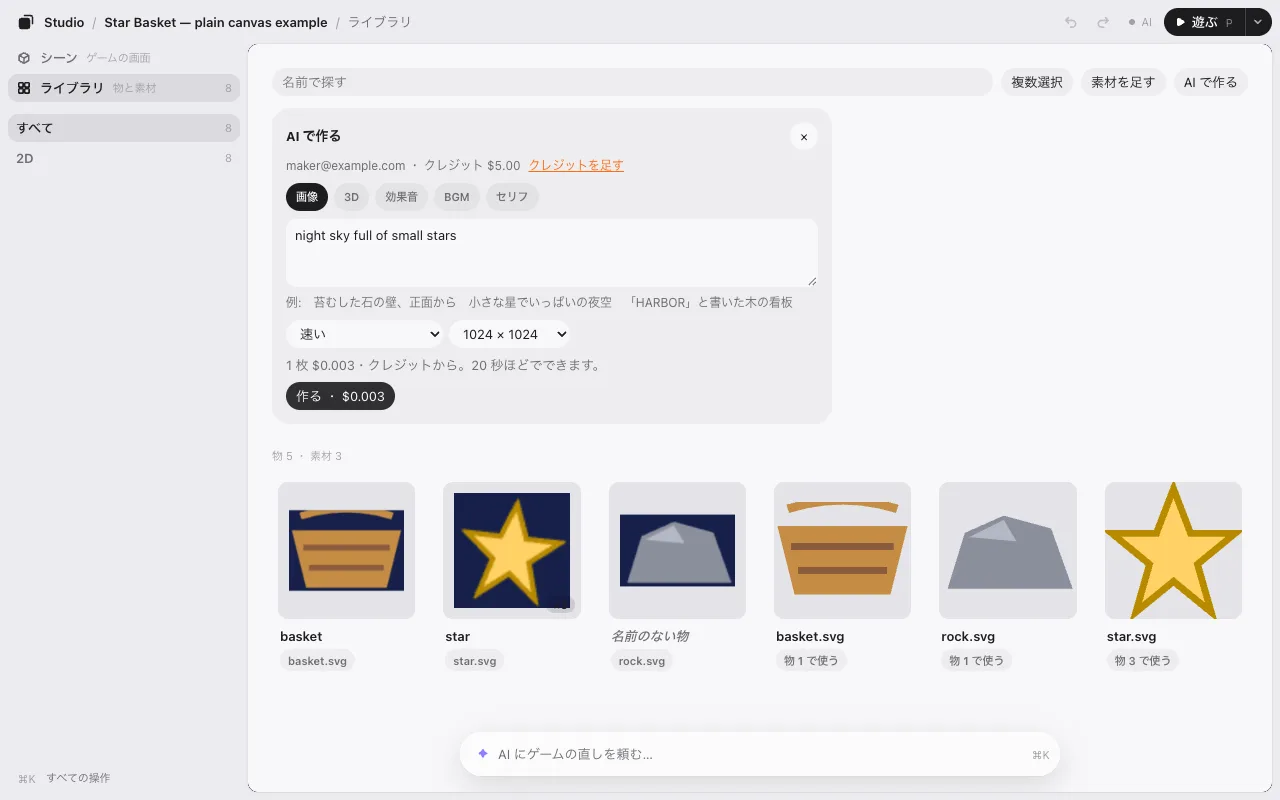Click the prompt text area

552,253
